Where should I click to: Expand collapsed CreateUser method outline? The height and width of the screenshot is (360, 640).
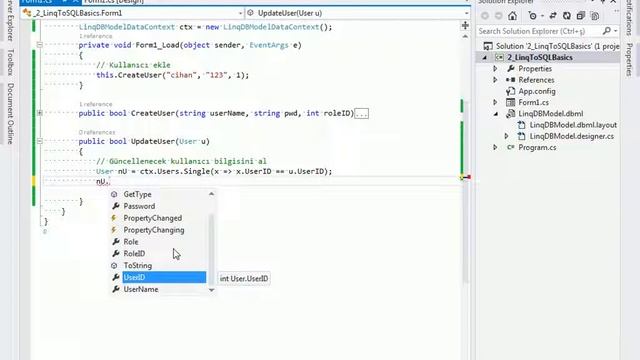point(40,113)
